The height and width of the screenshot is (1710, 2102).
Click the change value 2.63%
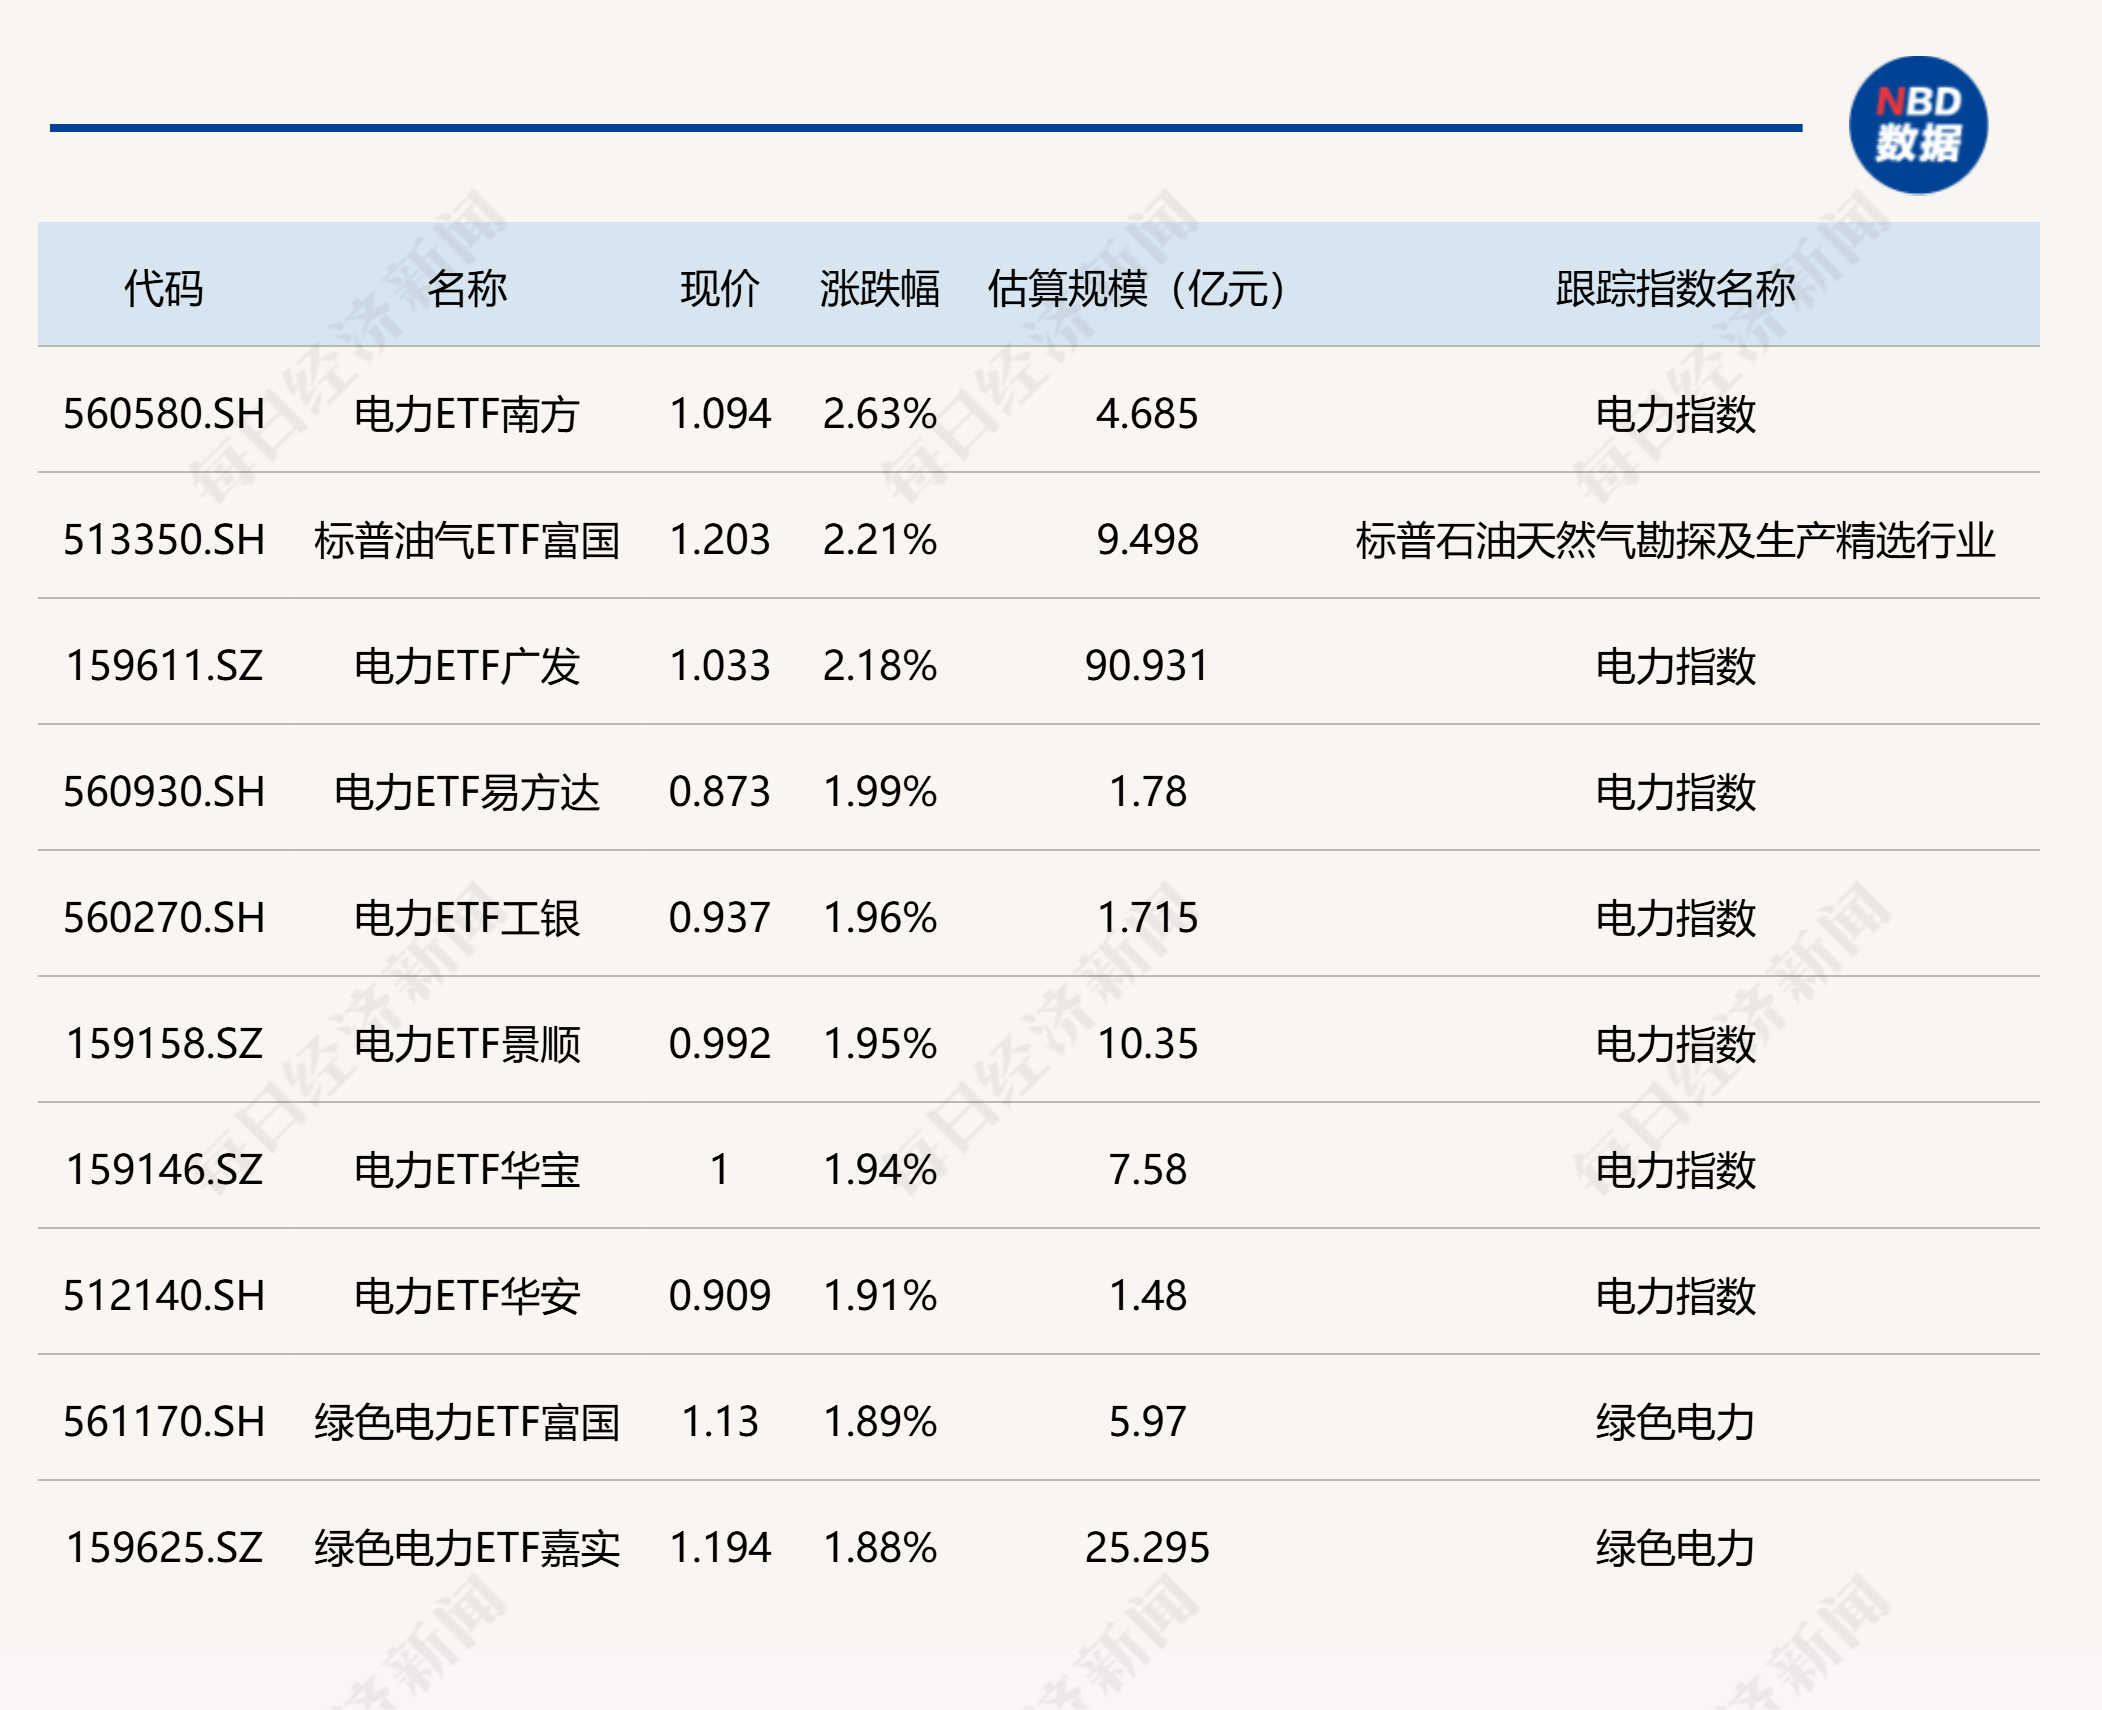(880, 414)
